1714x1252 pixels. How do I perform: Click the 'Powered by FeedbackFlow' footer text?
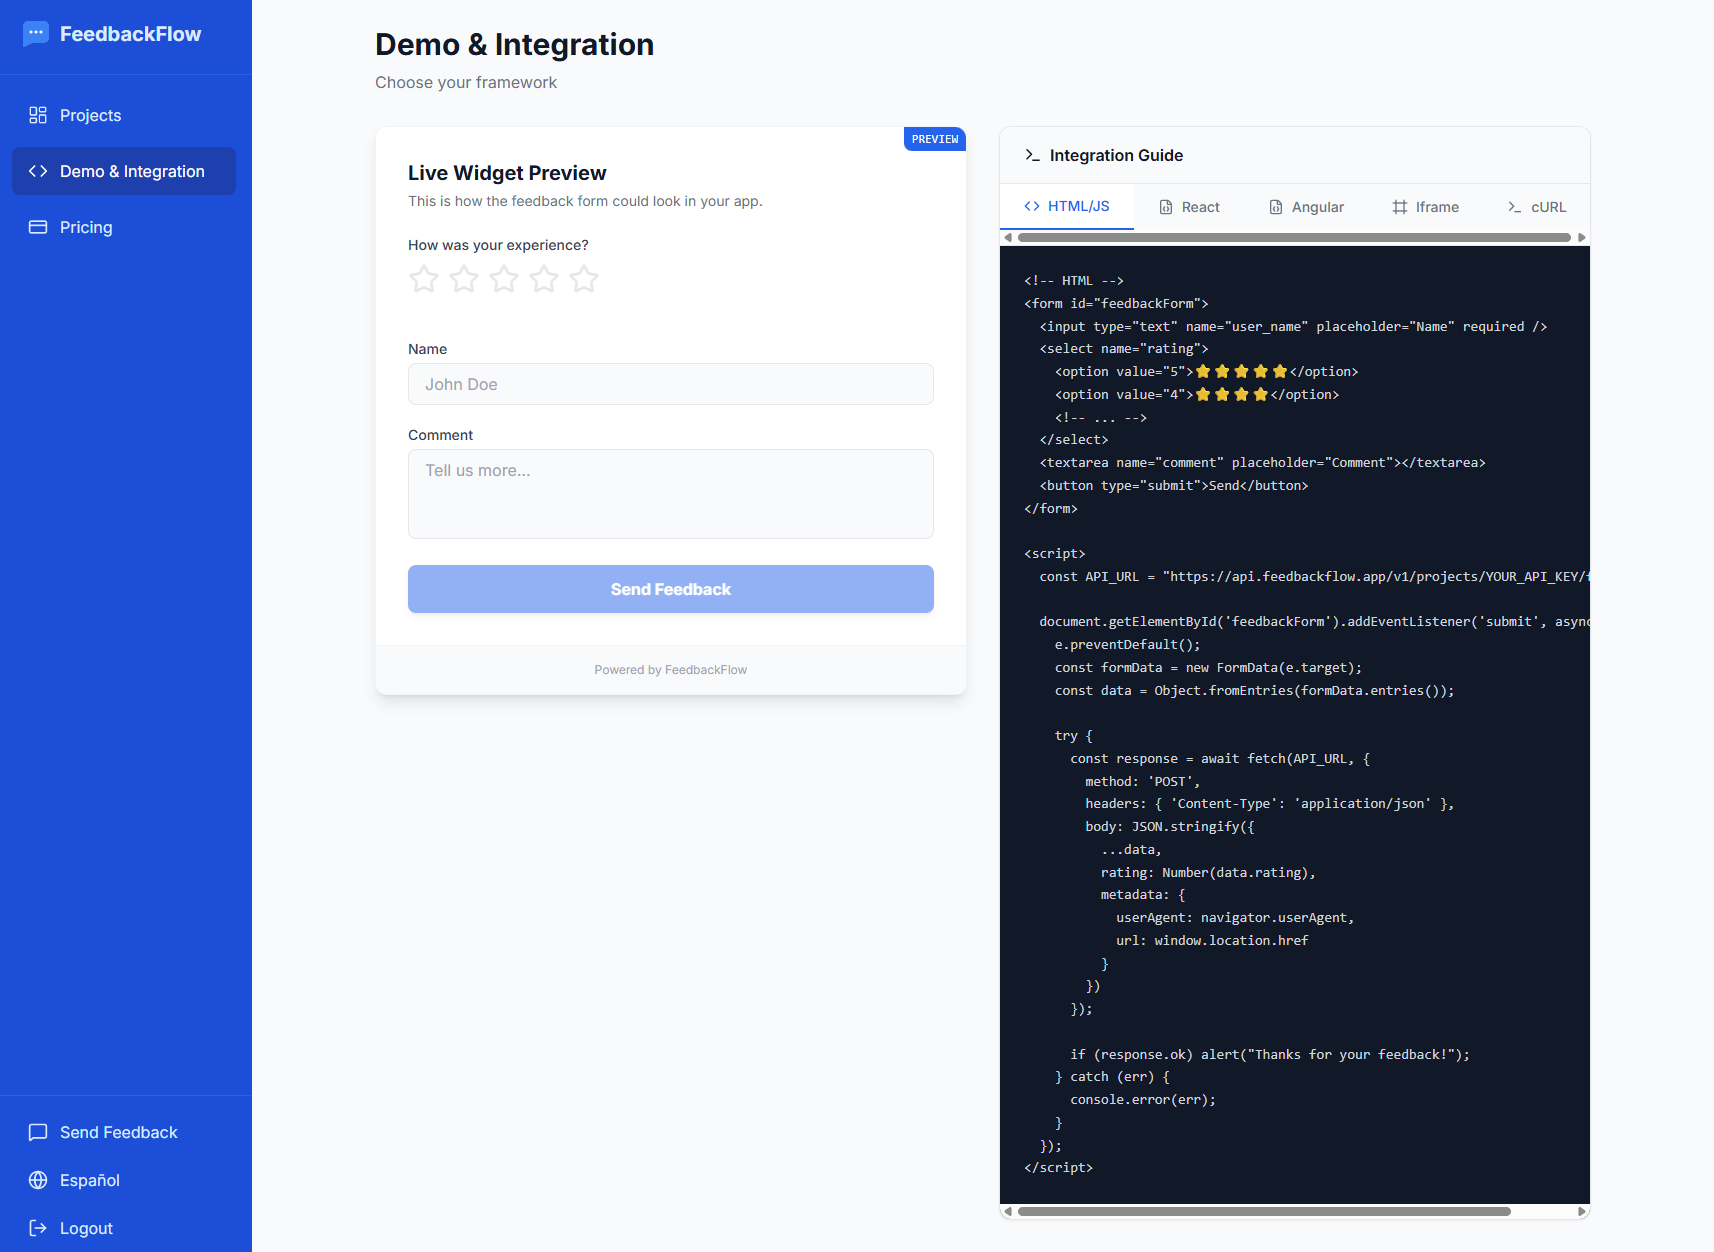click(x=671, y=670)
